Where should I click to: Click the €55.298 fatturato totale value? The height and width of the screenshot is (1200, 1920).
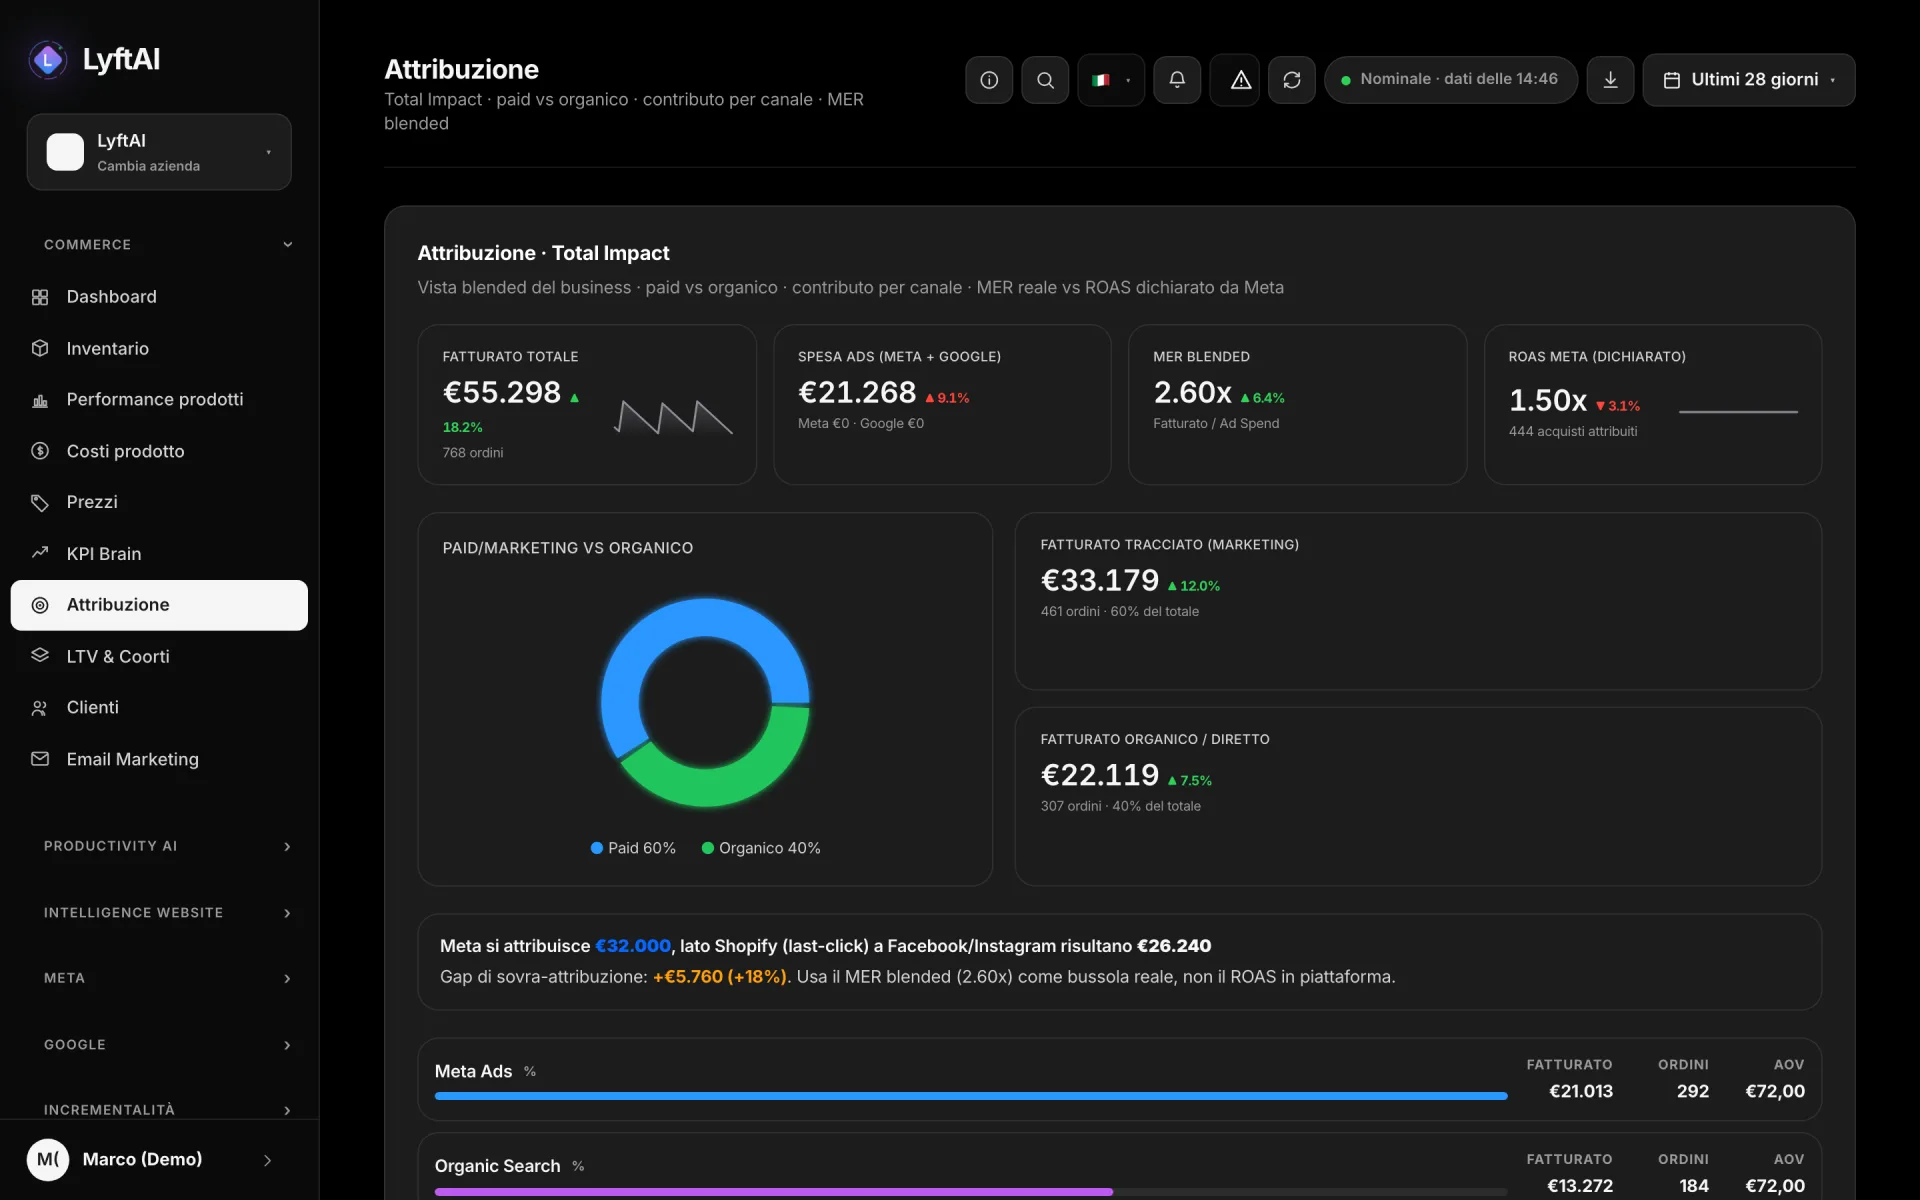(x=502, y=393)
